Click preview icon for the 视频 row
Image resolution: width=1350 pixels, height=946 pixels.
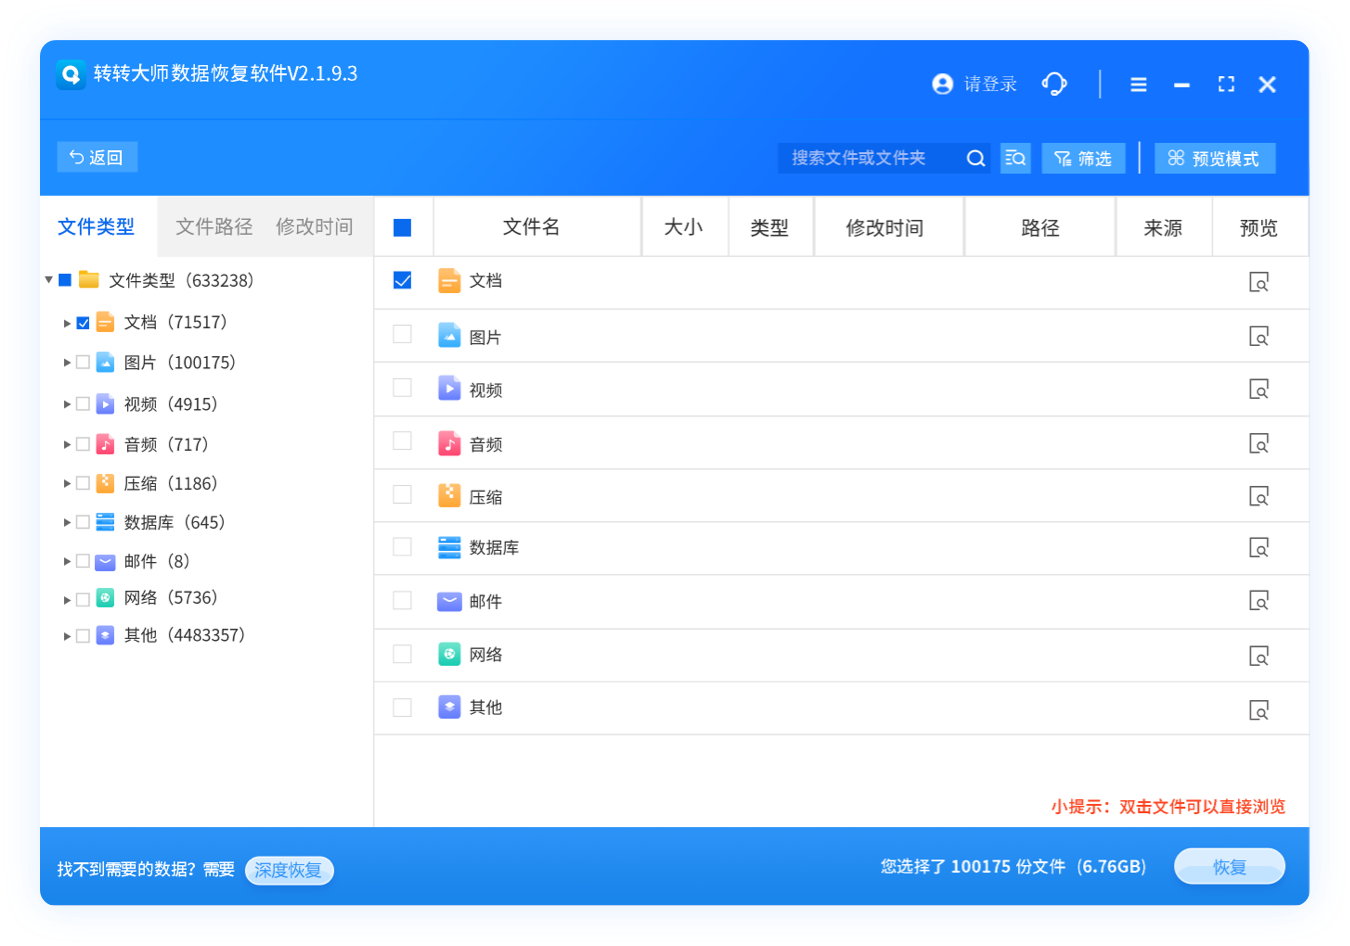point(1259,389)
